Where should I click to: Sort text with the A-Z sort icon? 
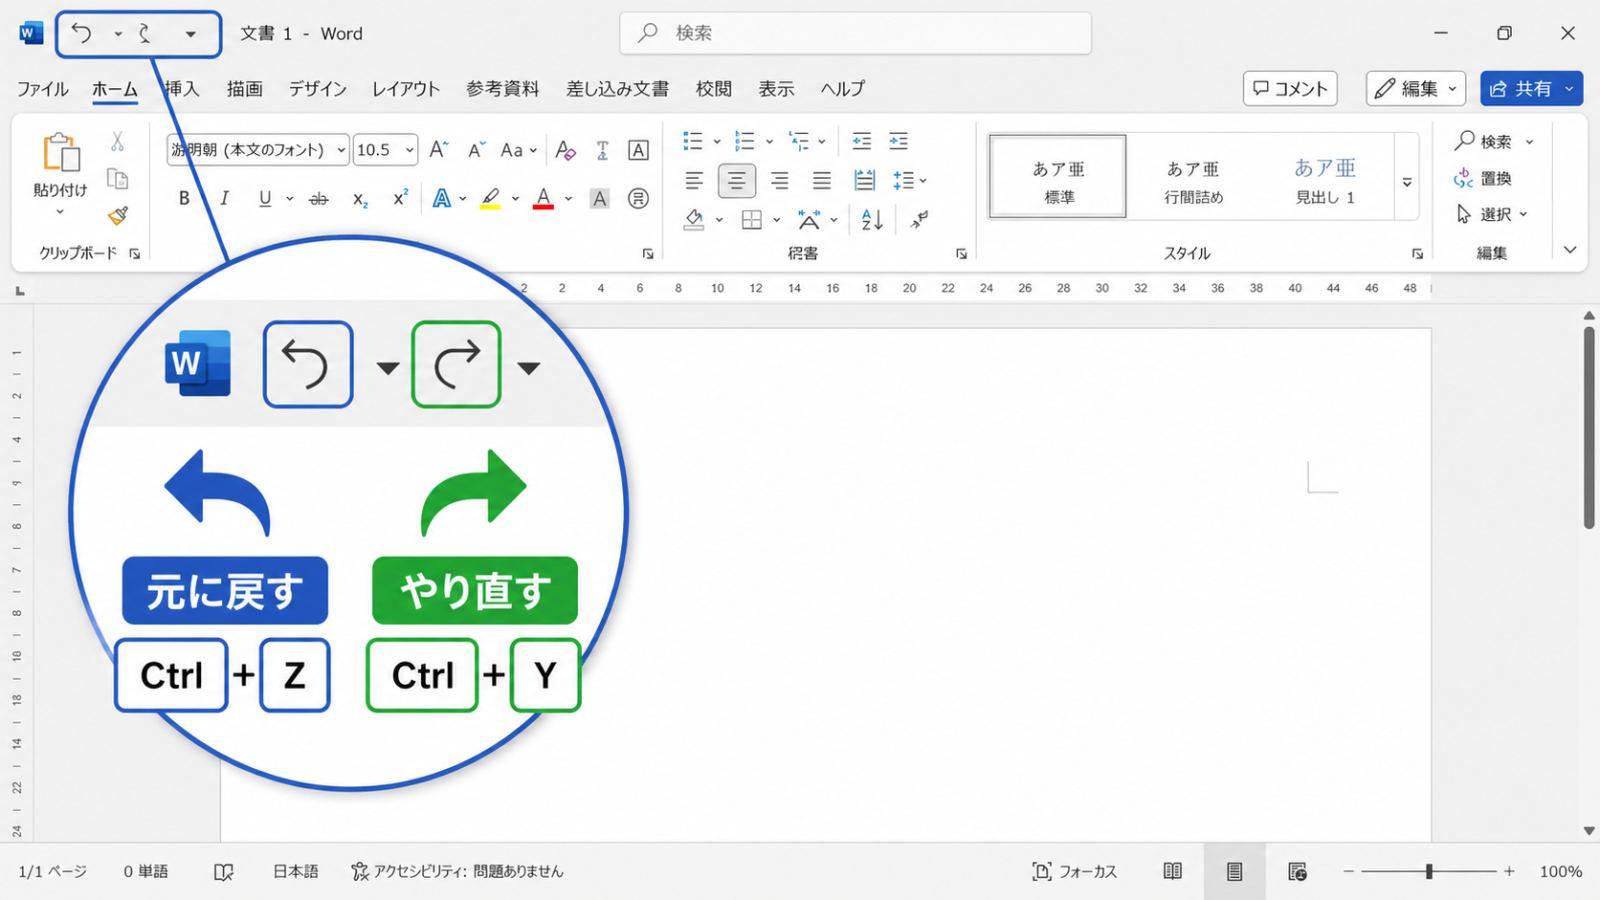pos(872,220)
